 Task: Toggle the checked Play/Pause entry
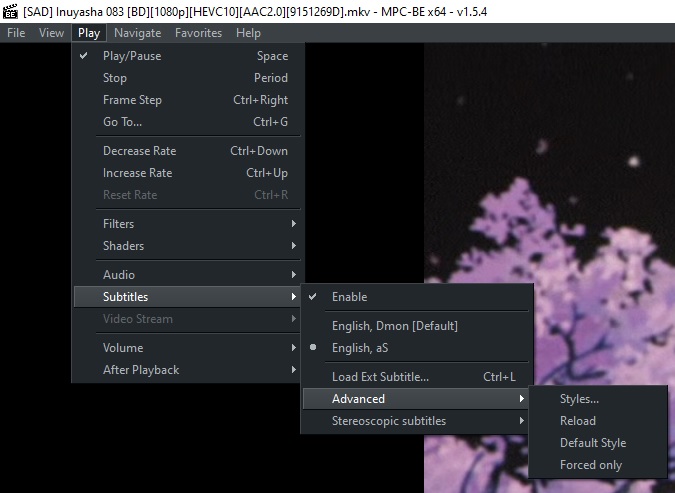pyautogui.click(x=187, y=56)
